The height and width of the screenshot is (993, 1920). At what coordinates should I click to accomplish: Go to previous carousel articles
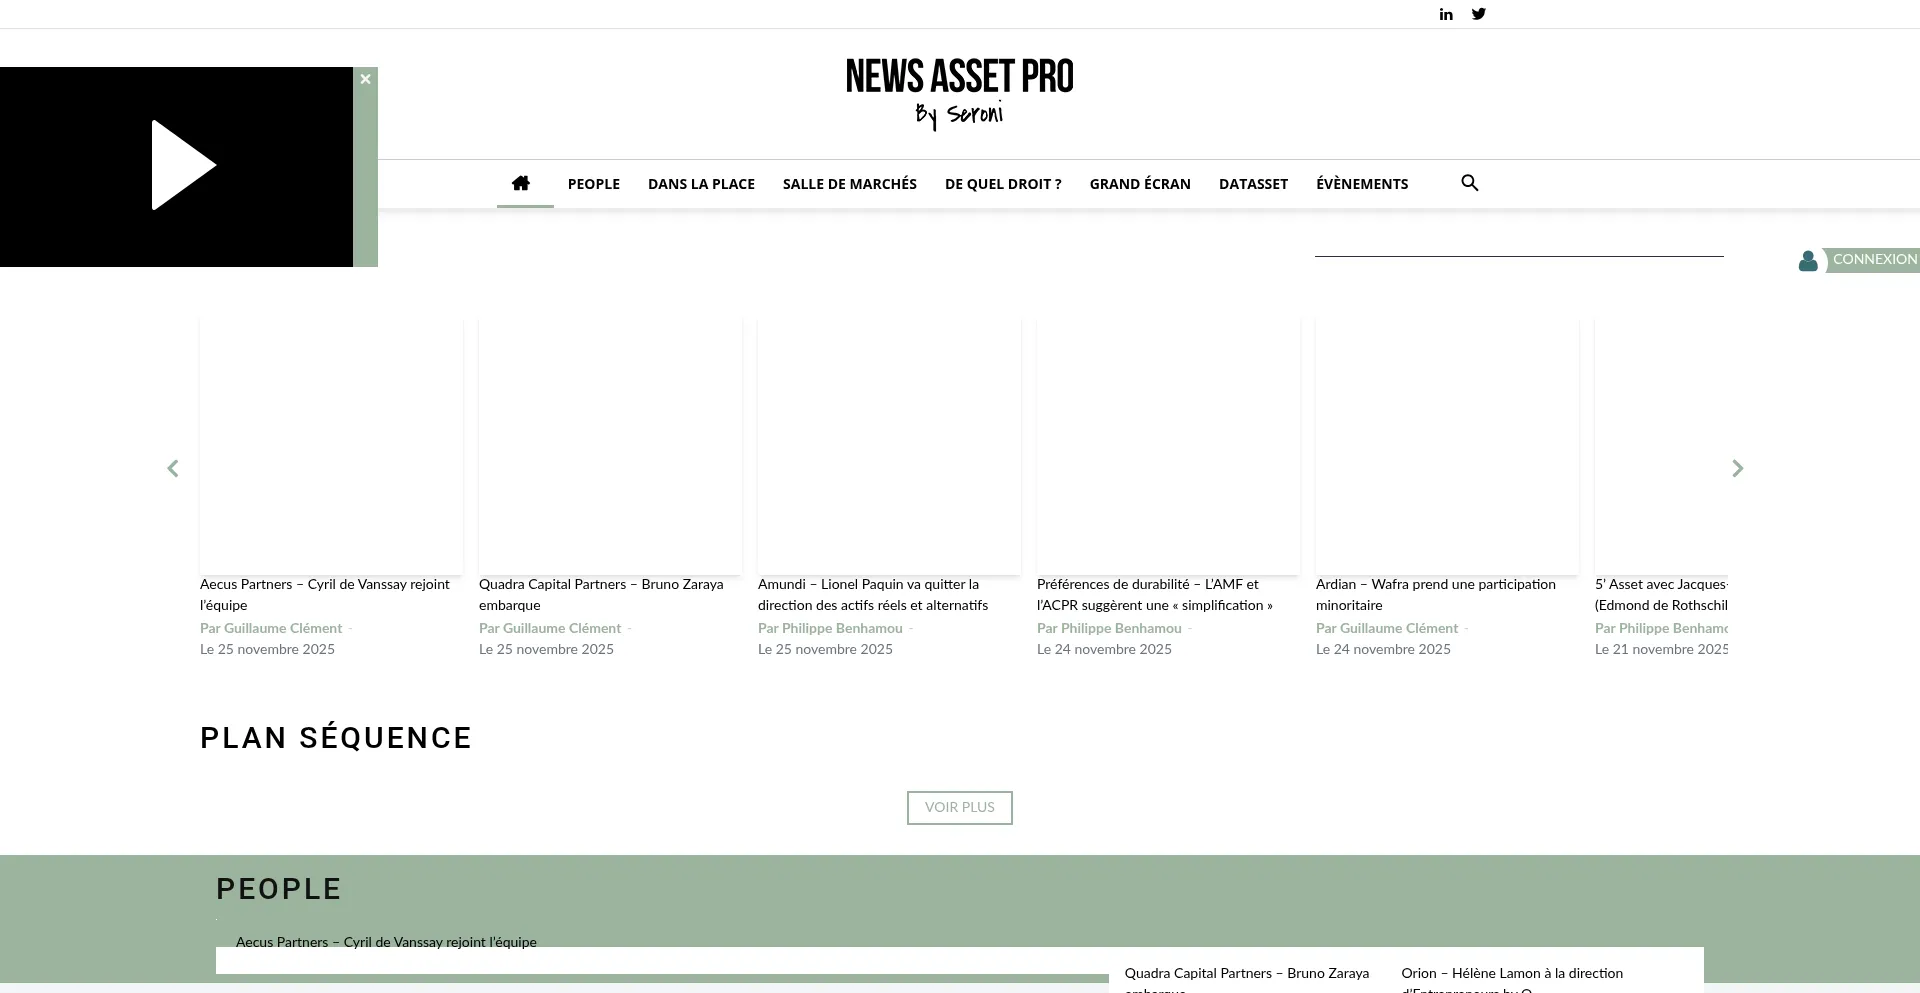coord(173,468)
